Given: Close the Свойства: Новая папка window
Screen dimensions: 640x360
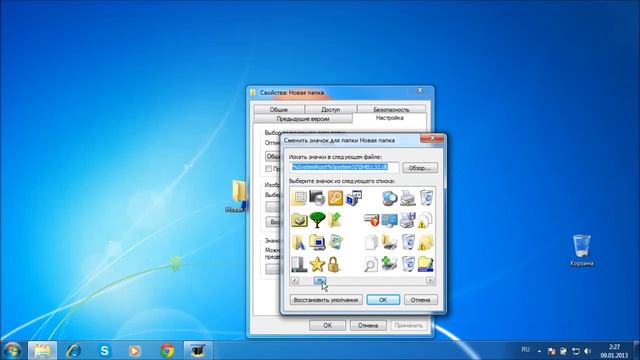Looking at the screenshot, I should 420,90.
